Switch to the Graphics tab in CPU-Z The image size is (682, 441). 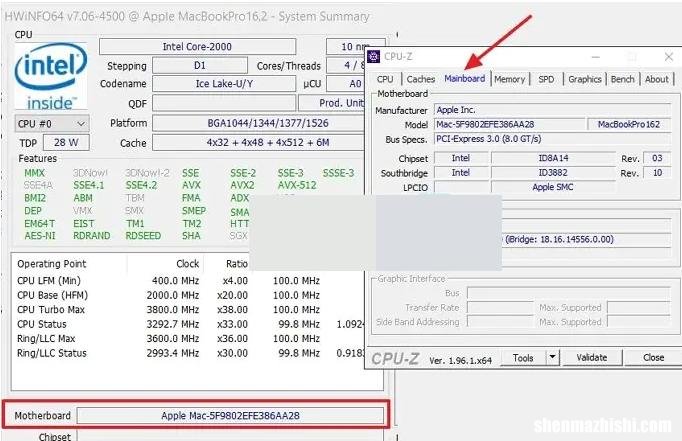(x=585, y=79)
